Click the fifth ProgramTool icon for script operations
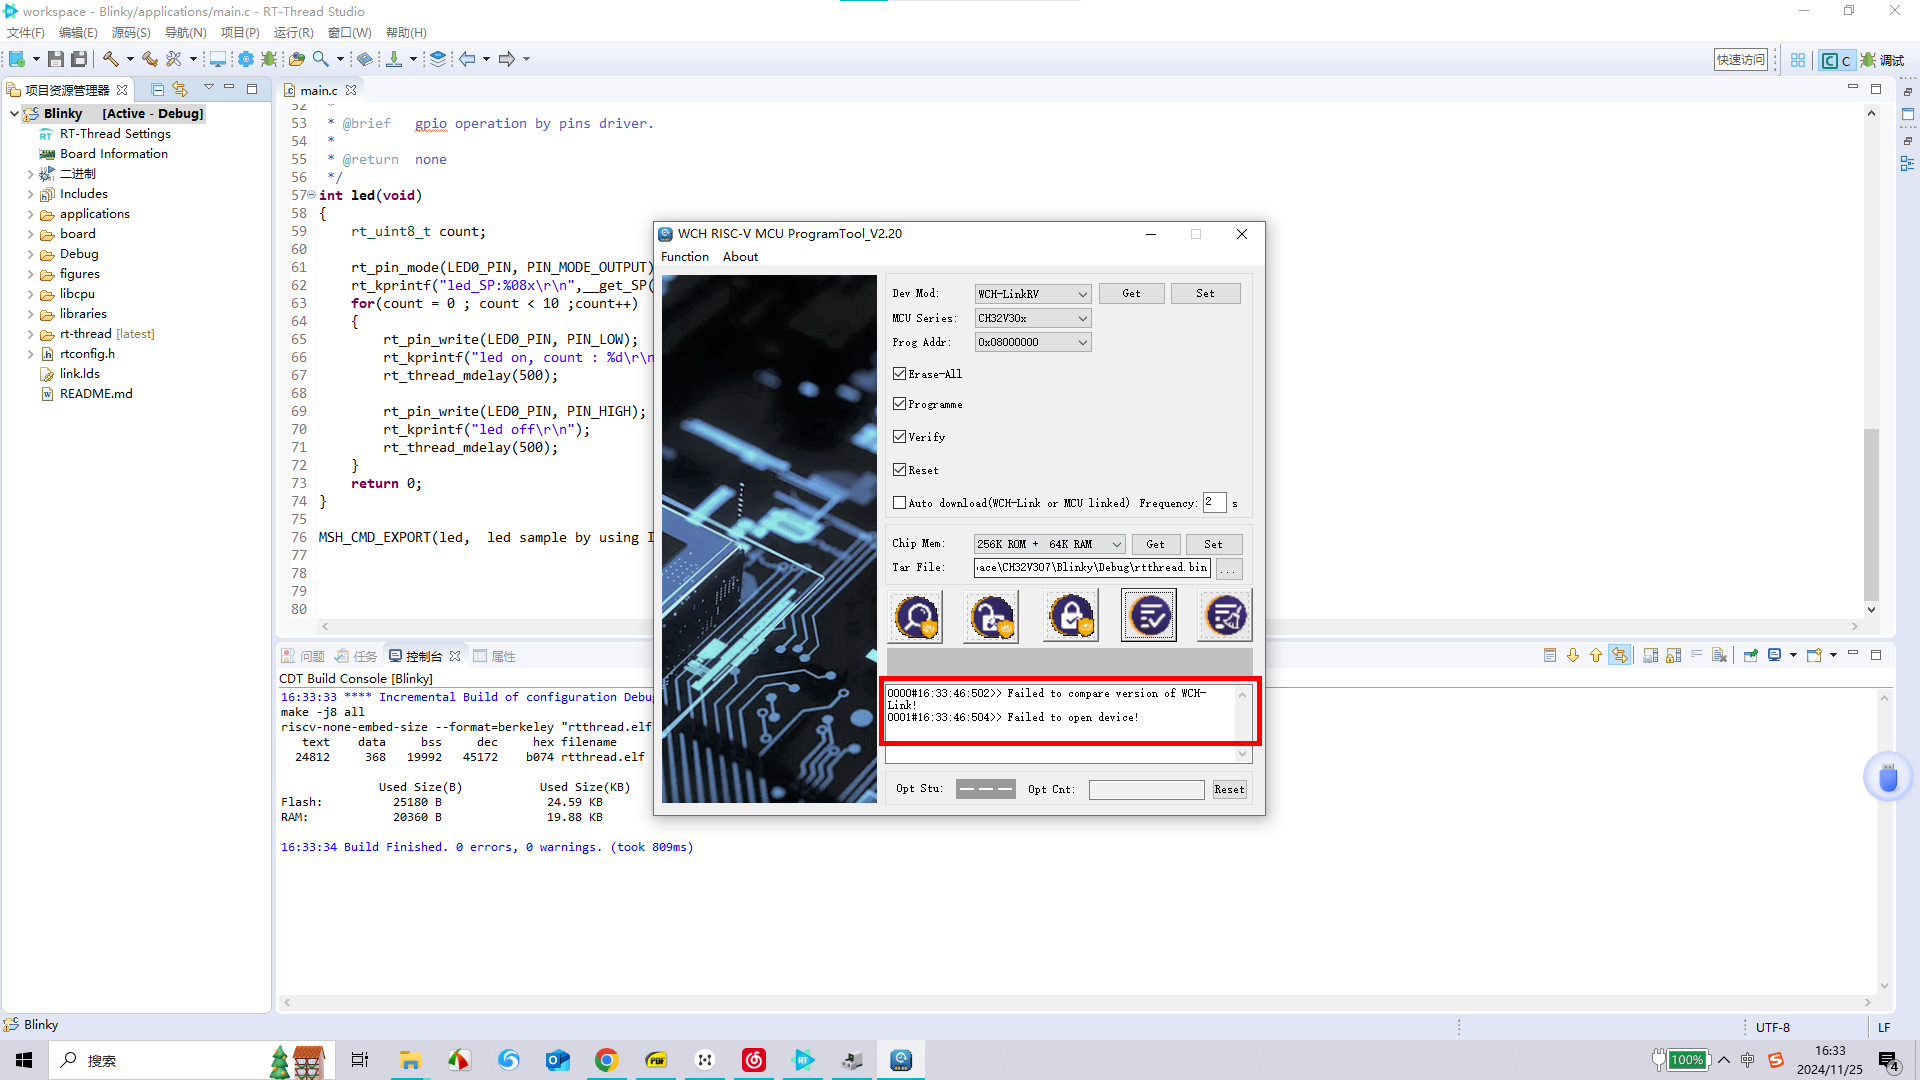Image resolution: width=1920 pixels, height=1080 pixels. (x=1225, y=616)
